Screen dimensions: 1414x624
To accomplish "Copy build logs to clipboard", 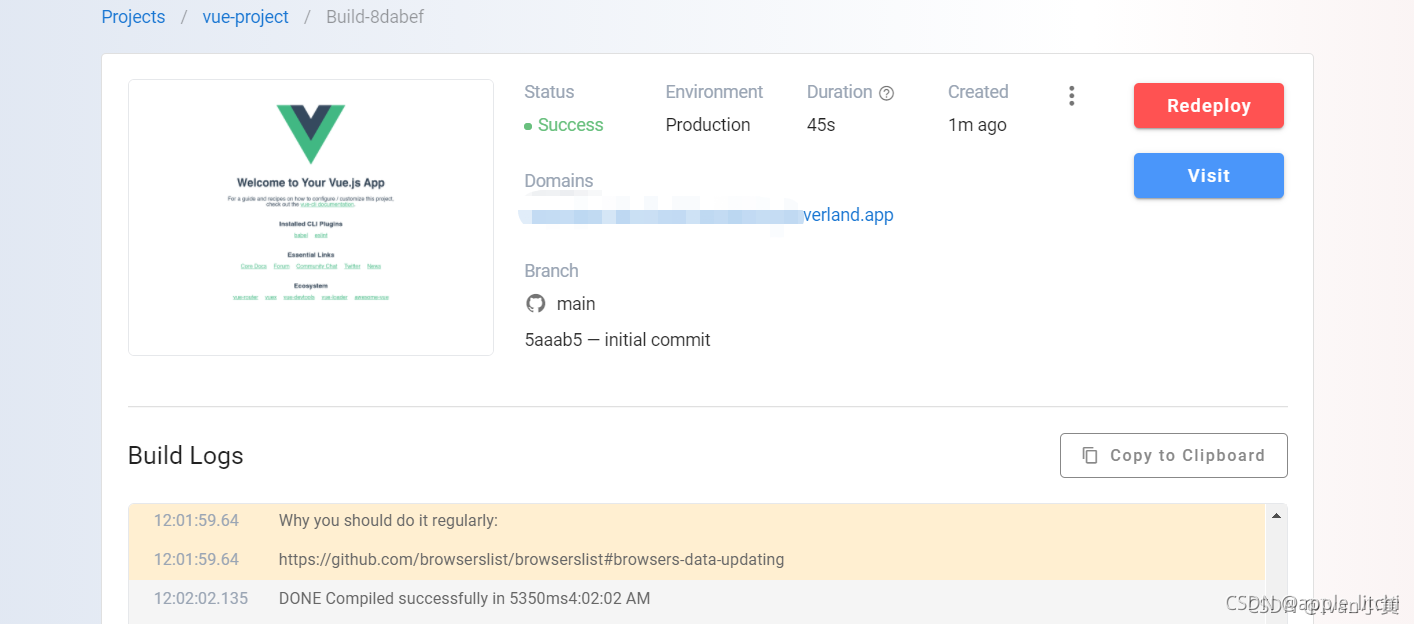I will (1173, 455).
